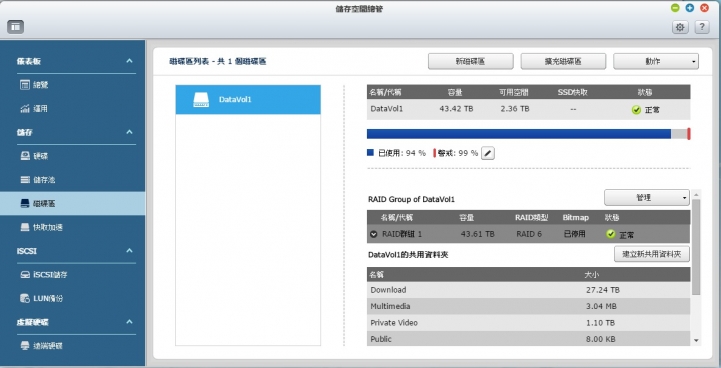The width and height of the screenshot is (721, 368).
Task: Minimize window with green button
Action: [x=675, y=8]
